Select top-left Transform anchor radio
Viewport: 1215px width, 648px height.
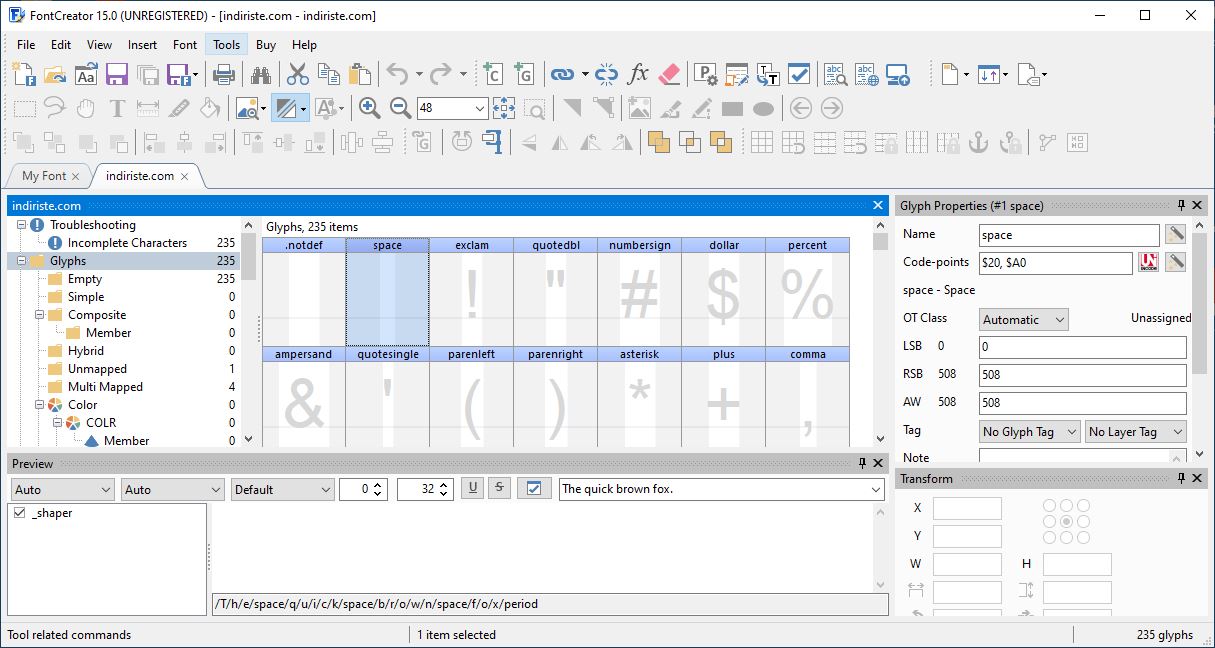pos(1050,506)
